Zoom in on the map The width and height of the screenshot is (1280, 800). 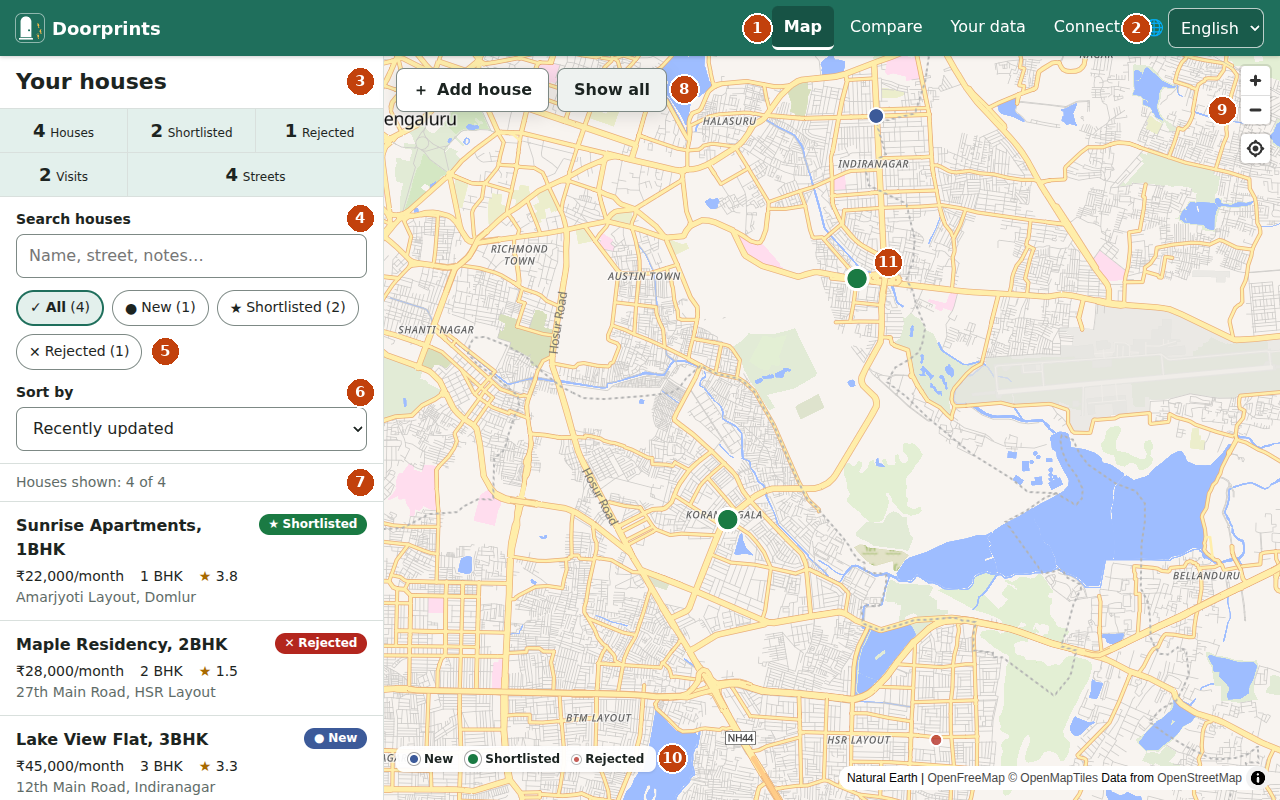coord(1256,80)
